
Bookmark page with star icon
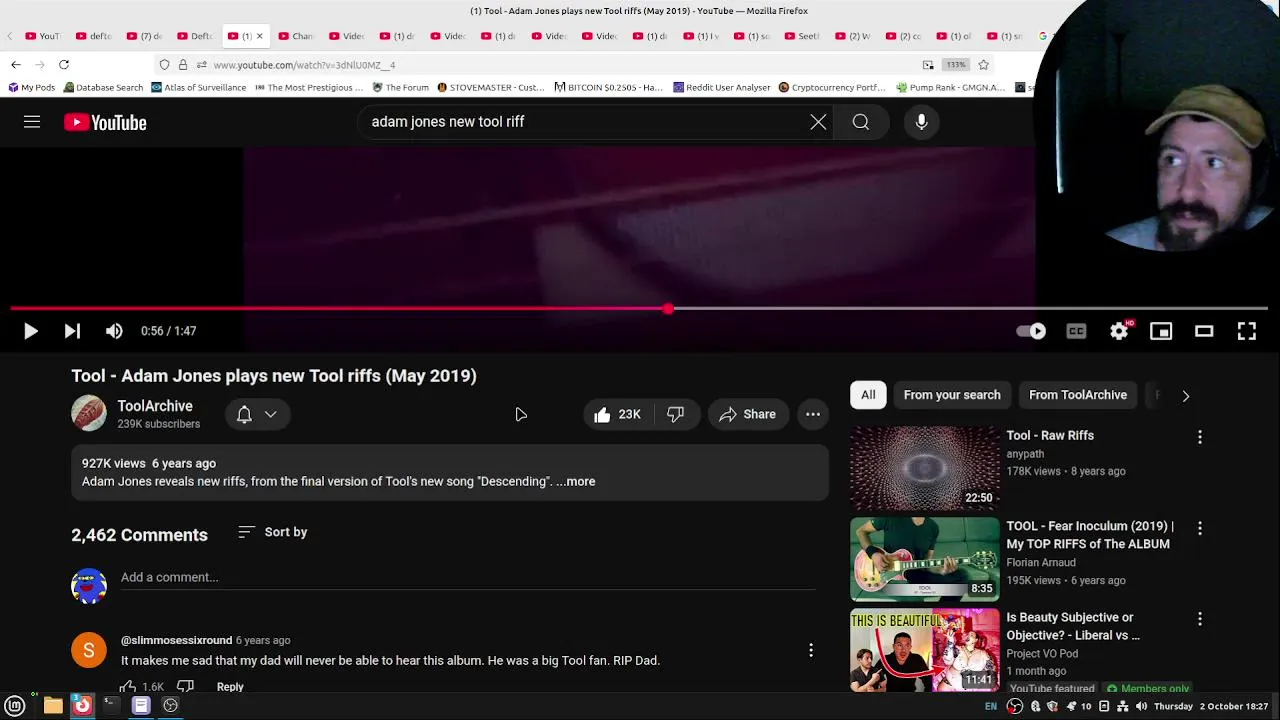coord(984,65)
